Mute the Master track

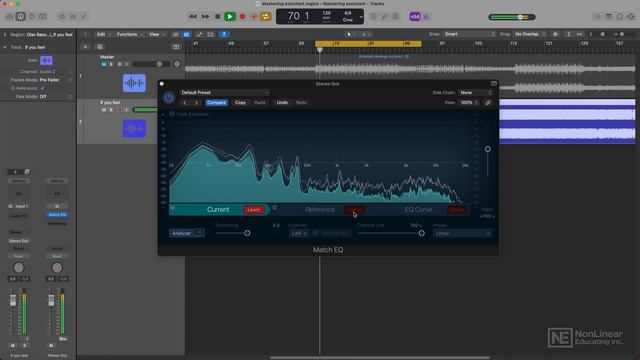coord(104,64)
